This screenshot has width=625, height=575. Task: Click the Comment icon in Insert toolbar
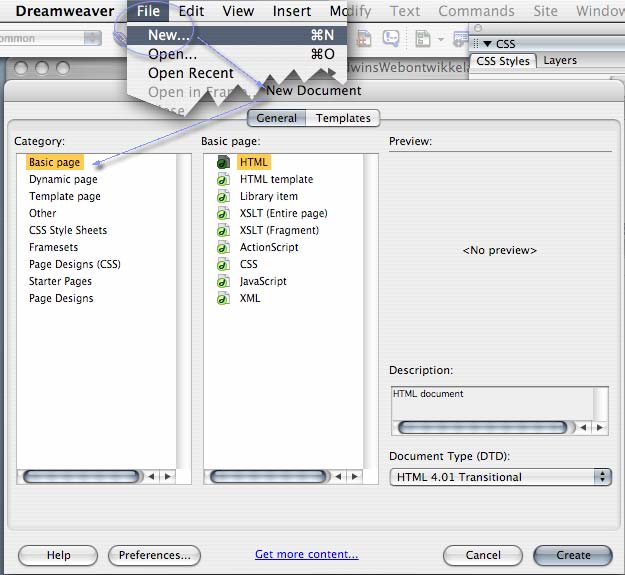390,39
